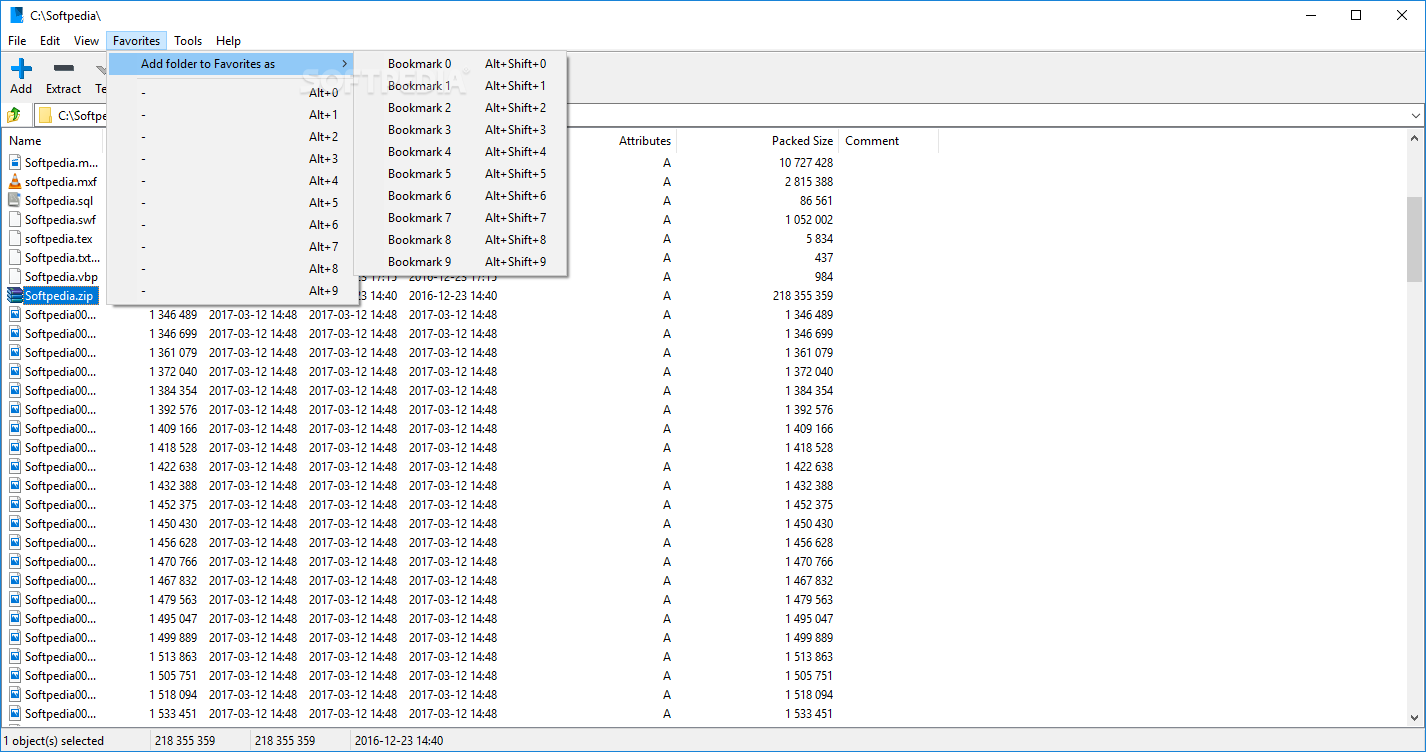Open the address bar dropdown arrow
Screen dimensions: 1426x752
1415,116
